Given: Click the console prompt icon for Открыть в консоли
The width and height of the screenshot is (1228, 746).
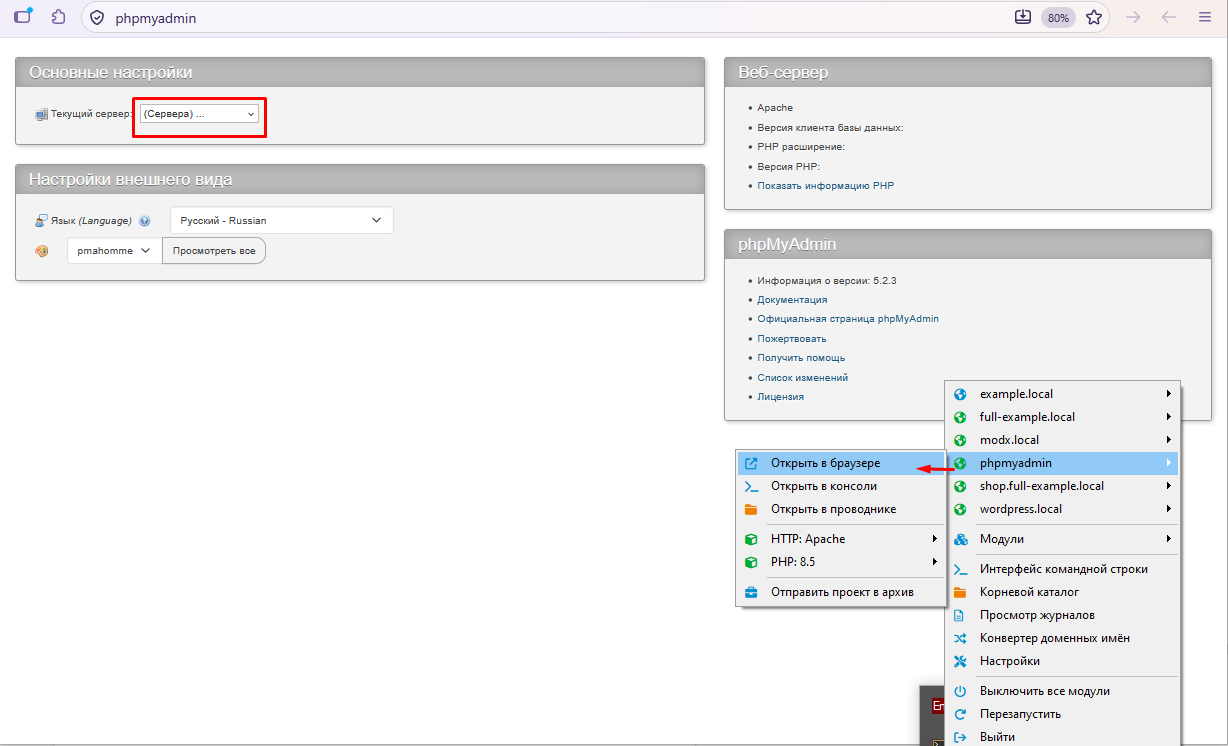Looking at the screenshot, I should 751,486.
